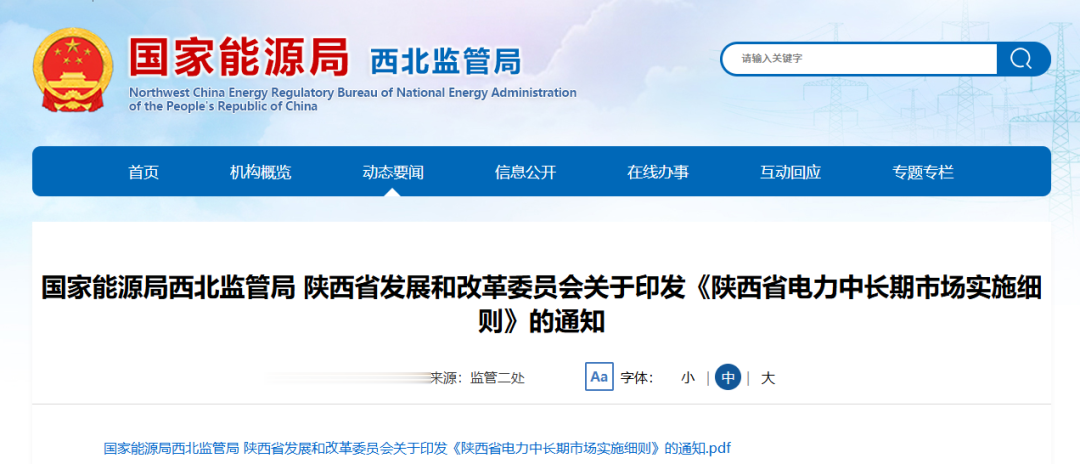1080x464 pixels.
Task: Open the 动态要闻 menu item
Action: 393,172
